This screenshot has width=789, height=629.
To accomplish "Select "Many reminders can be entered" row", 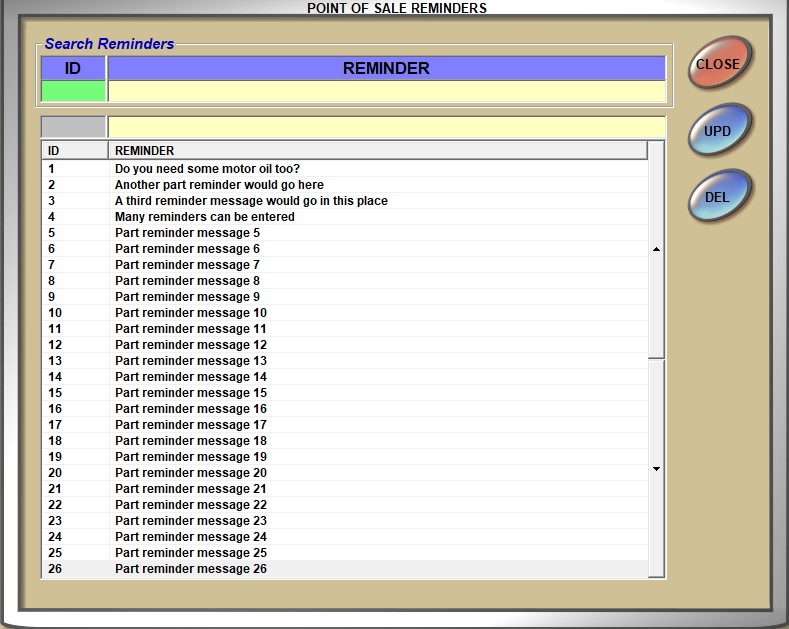I will [205, 217].
